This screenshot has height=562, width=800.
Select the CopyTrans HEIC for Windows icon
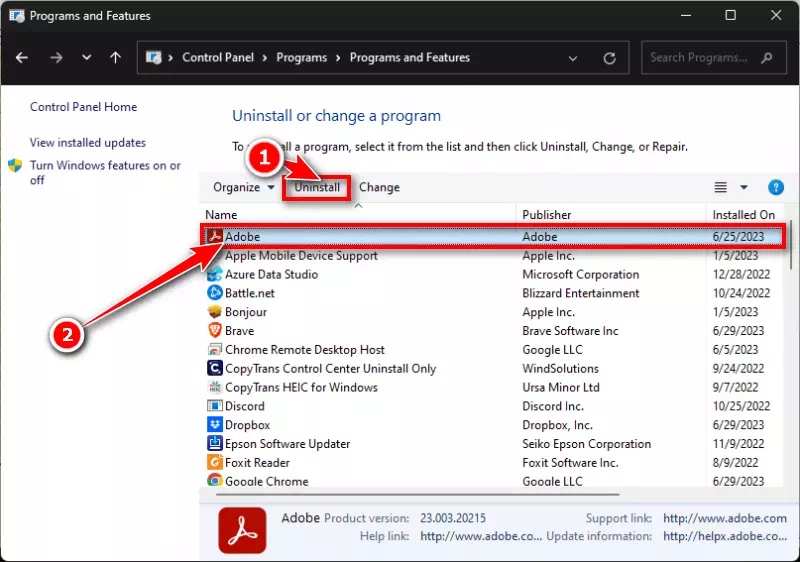pyautogui.click(x=215, y=387)
